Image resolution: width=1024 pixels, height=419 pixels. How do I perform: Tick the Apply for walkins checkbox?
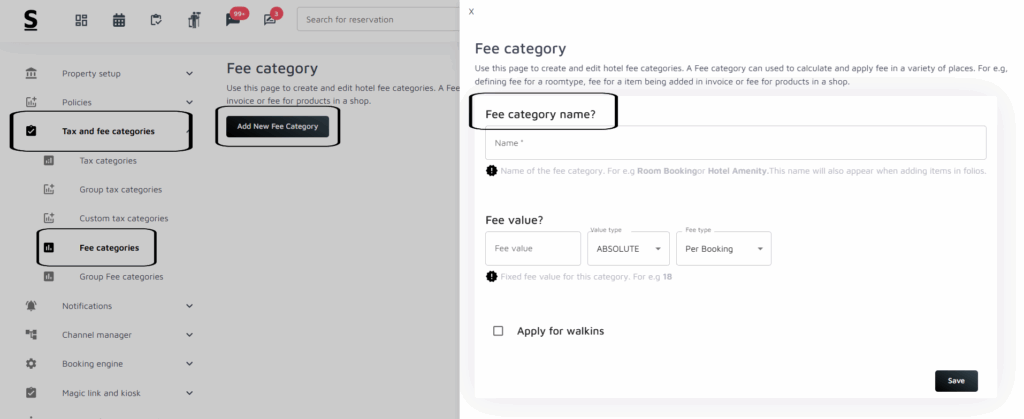point(498,331)
